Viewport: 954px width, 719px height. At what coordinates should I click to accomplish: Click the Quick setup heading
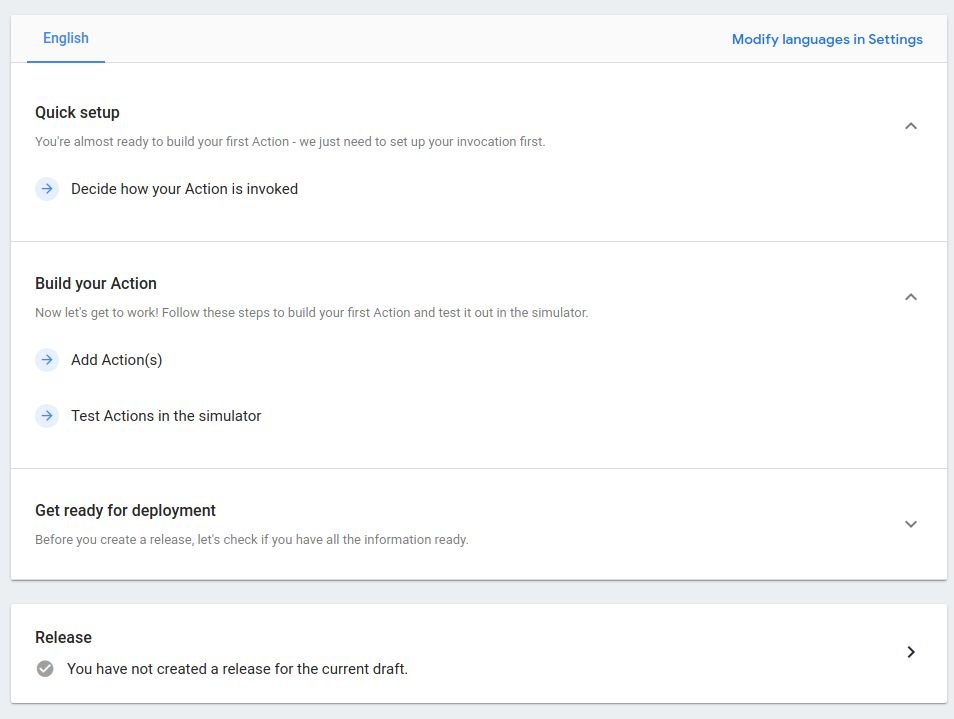click(x=77, y=113)
